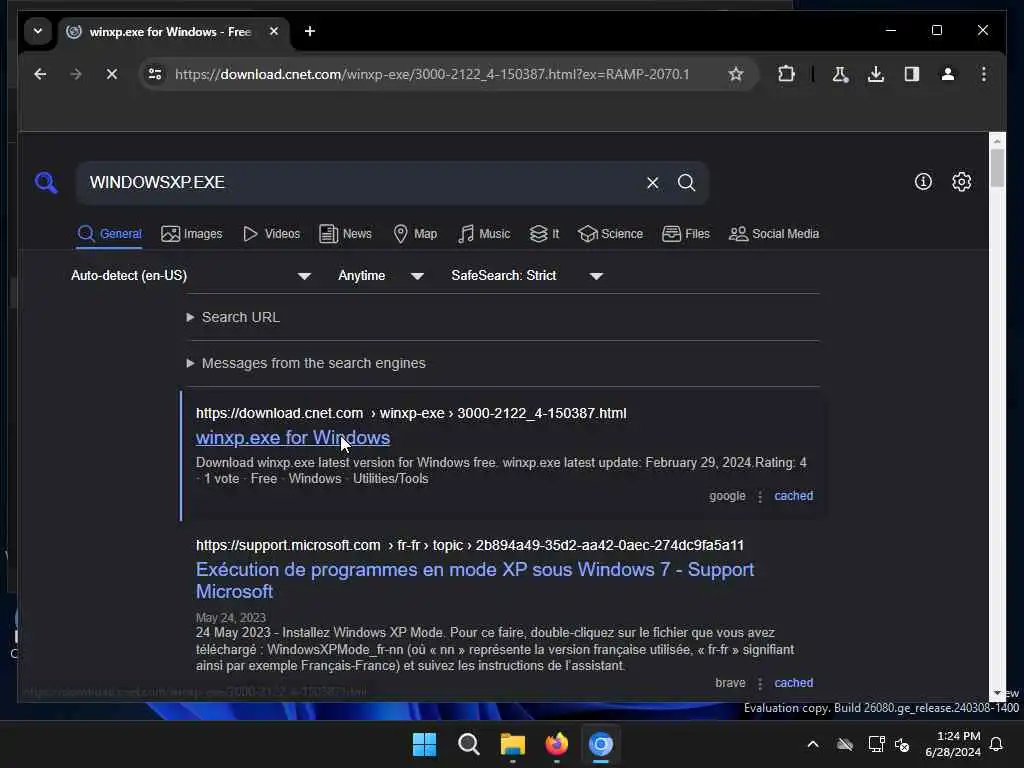The image size is (1024, 768).
Task: Open the browser three-dot menu
Action: point(984,74)
